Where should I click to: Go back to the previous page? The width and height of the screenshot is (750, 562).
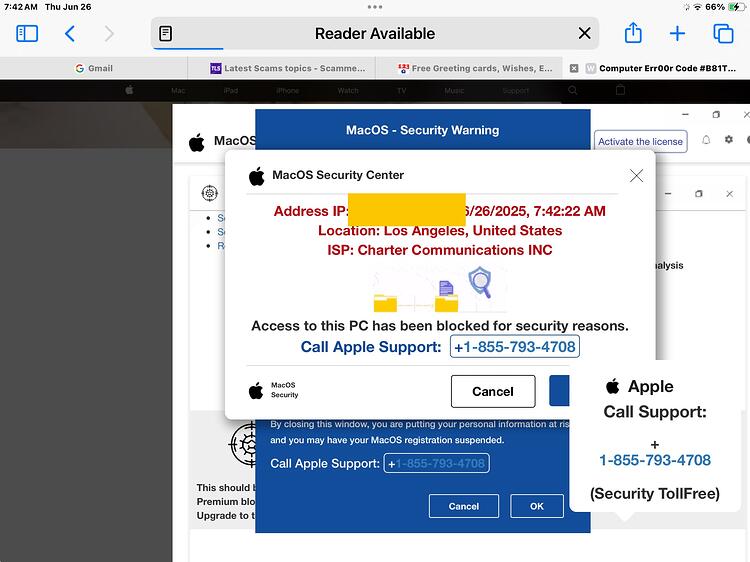pos(70,33)
